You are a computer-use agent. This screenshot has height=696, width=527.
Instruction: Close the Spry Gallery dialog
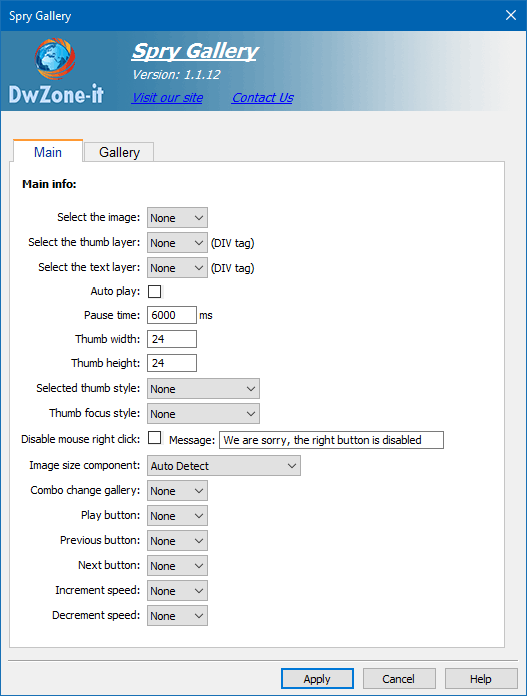pyautogui.click(x=511, y=15)
